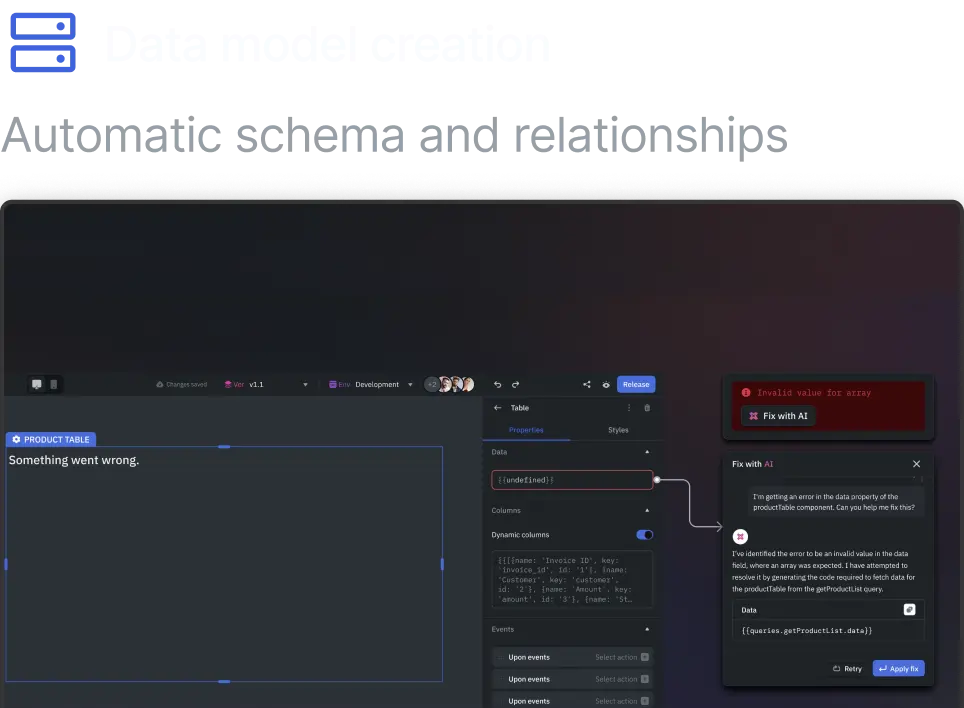The height and width of the screenshot is (708, 964).
Task: Switch to mobile view icon
Action: click(54, 384)
